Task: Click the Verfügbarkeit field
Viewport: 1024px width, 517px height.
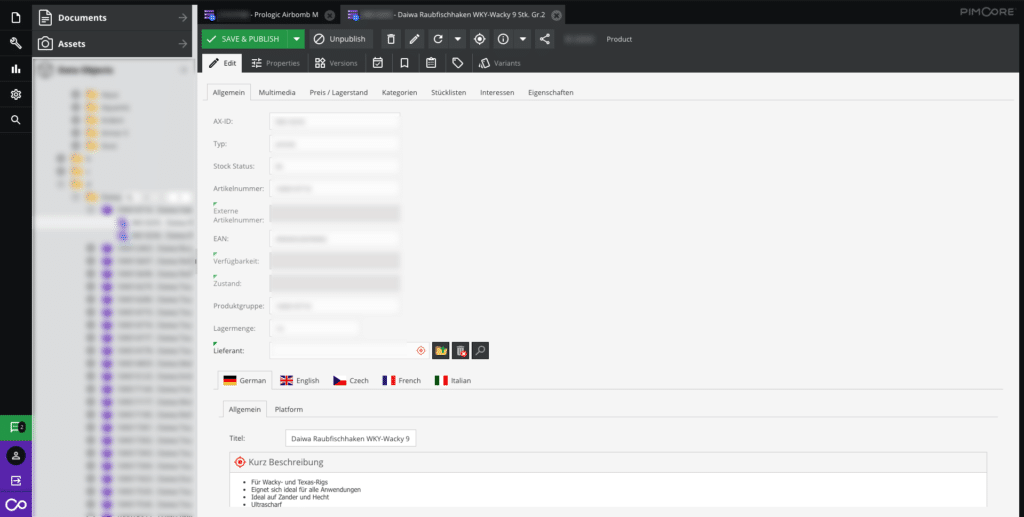Action: tap(334, 261)
